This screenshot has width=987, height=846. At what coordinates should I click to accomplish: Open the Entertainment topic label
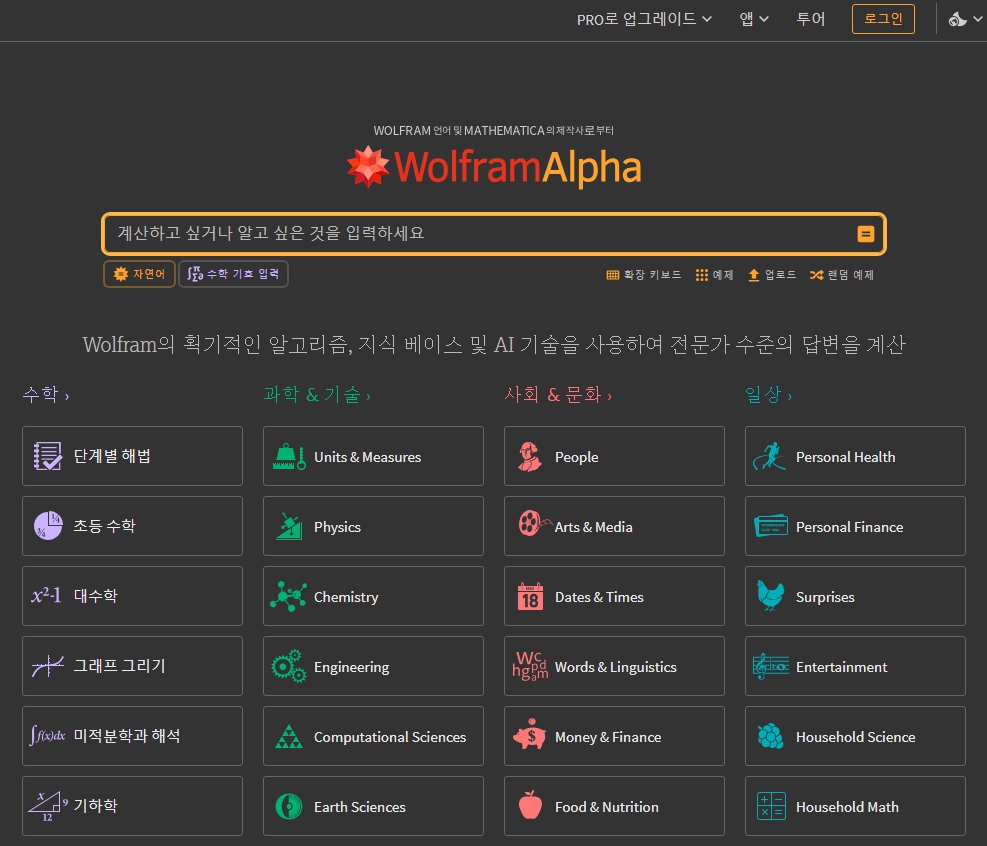pyautogui.click(x=842, y=667)
